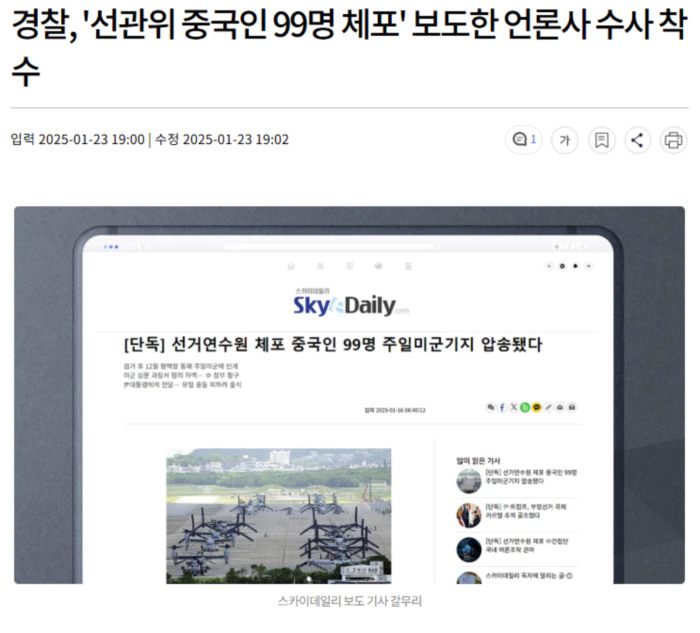The height and width of the screenshot is (633, 700).
Task: Open the second most-read article link
Action: [531, 514]
